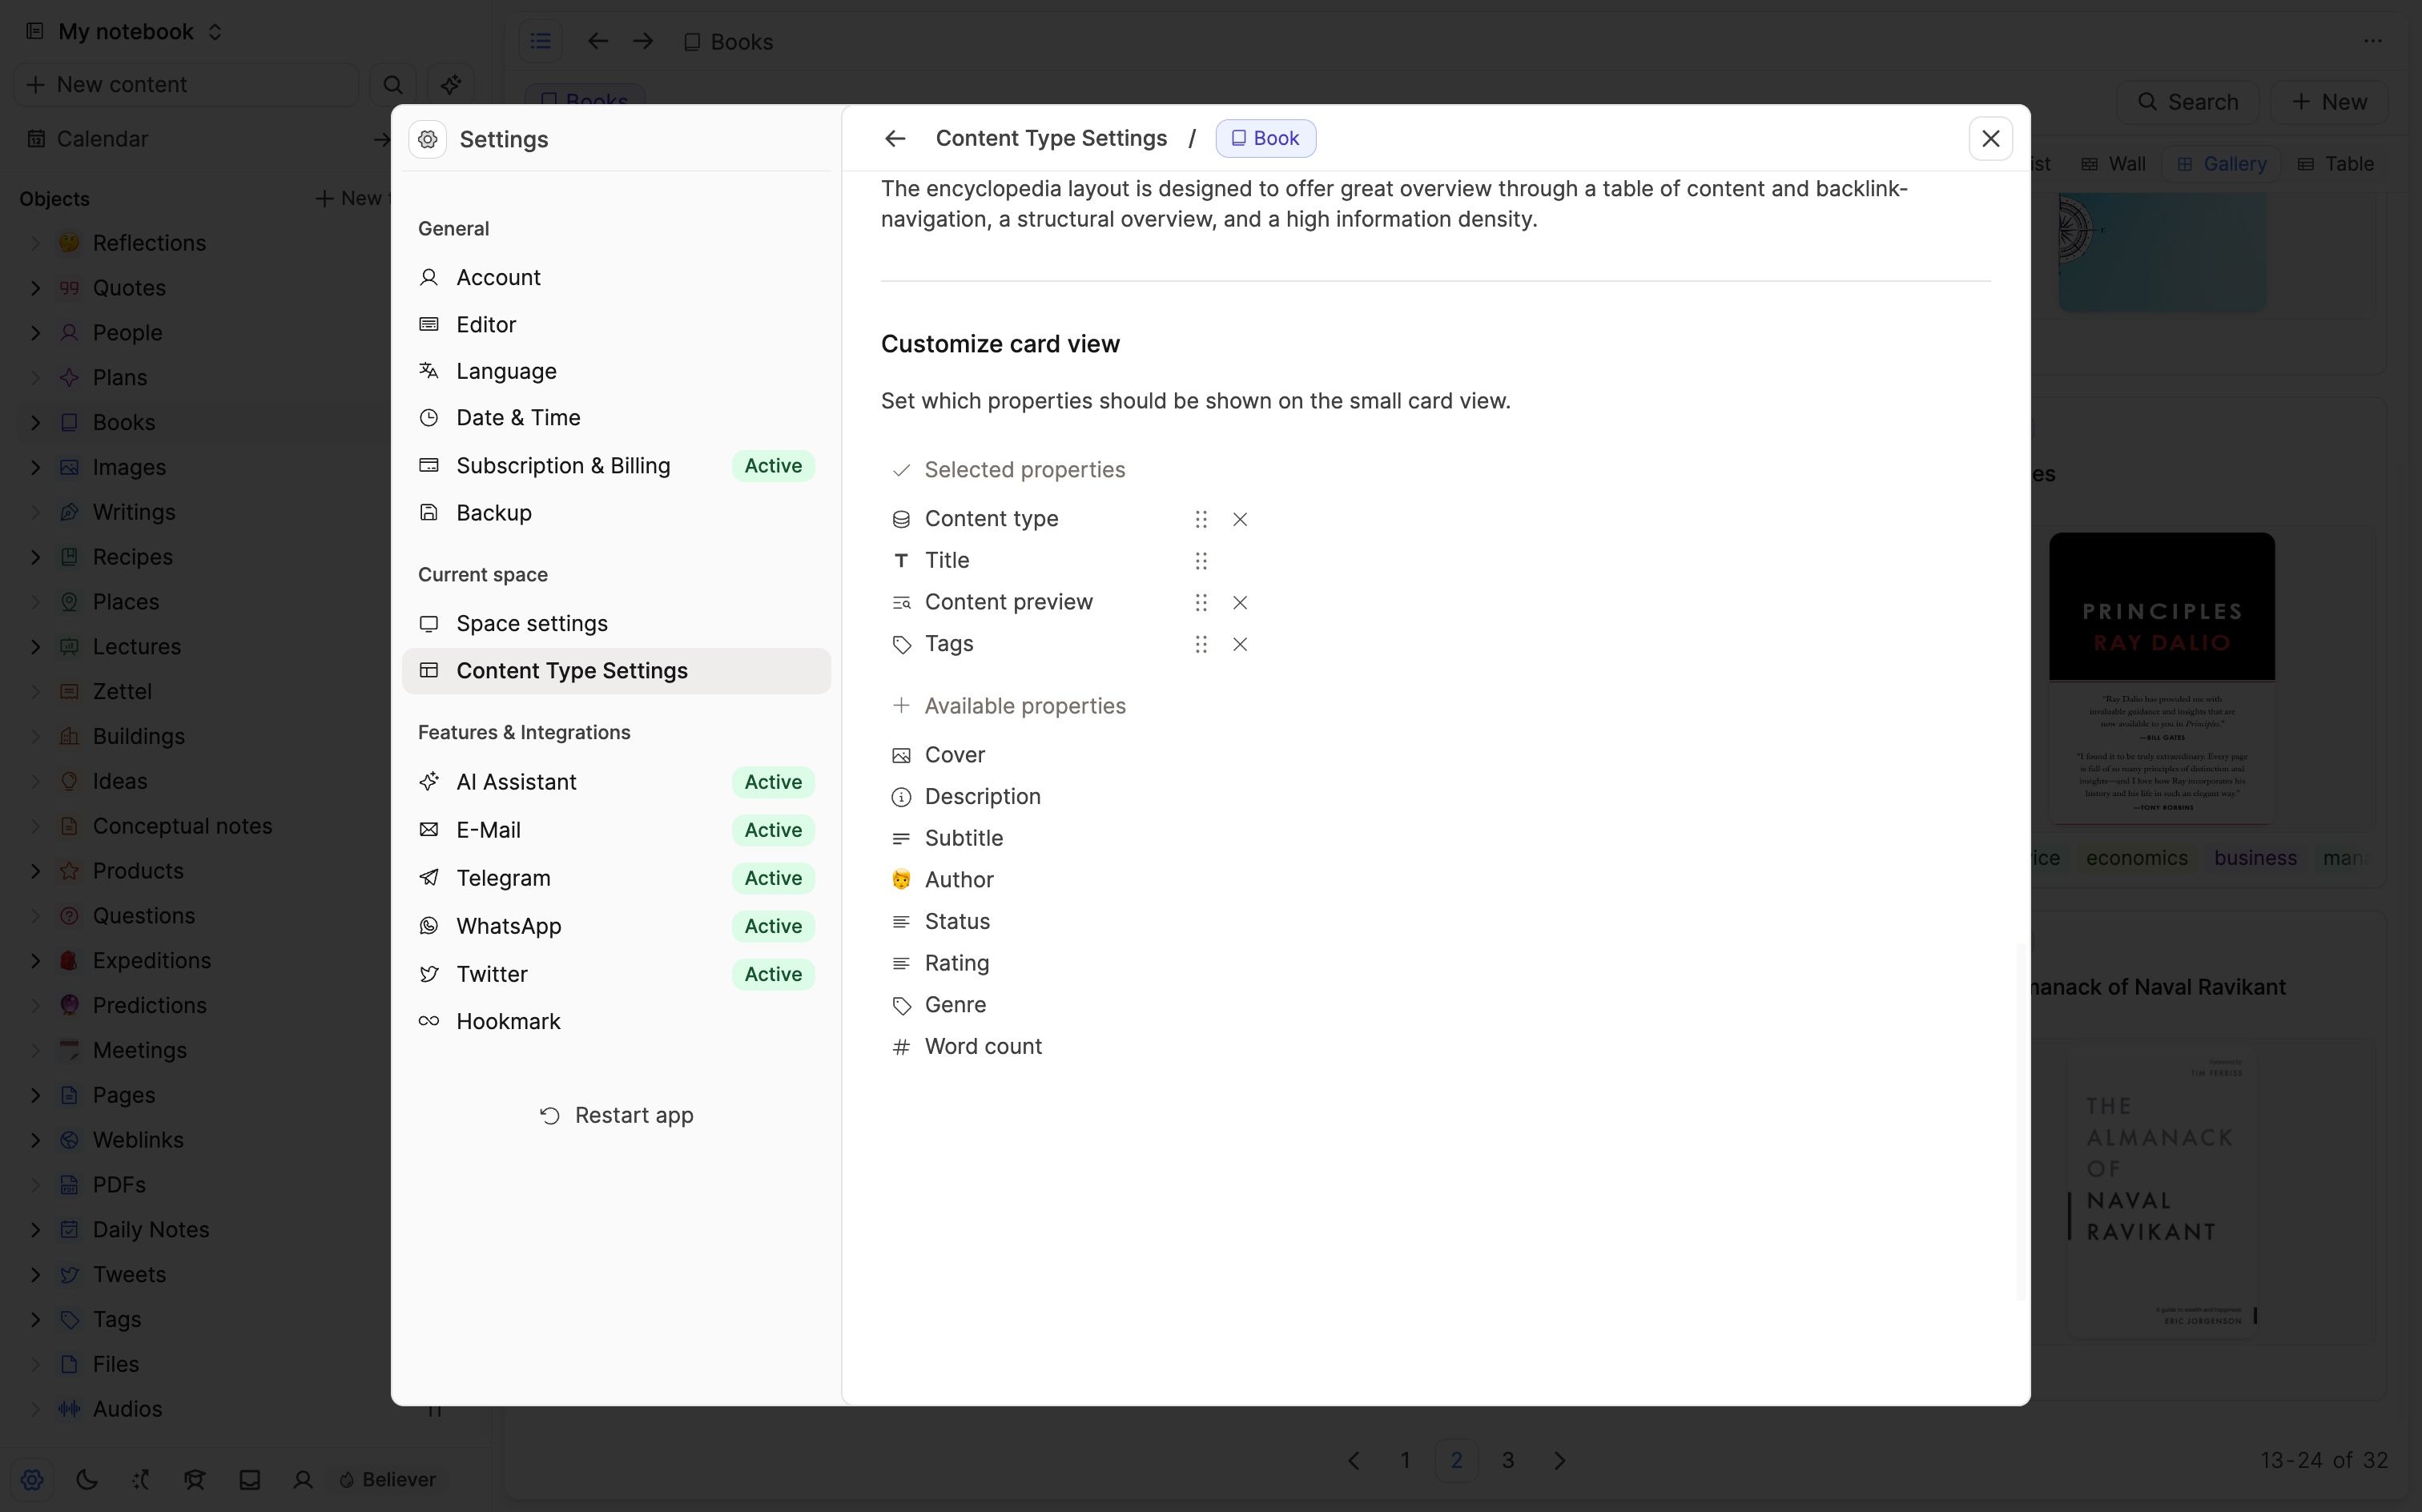This screenshot has width=2422, height=1512.
Task: Open the AI assistant sparkle icon in sidebar
Action: click(450, 84)
